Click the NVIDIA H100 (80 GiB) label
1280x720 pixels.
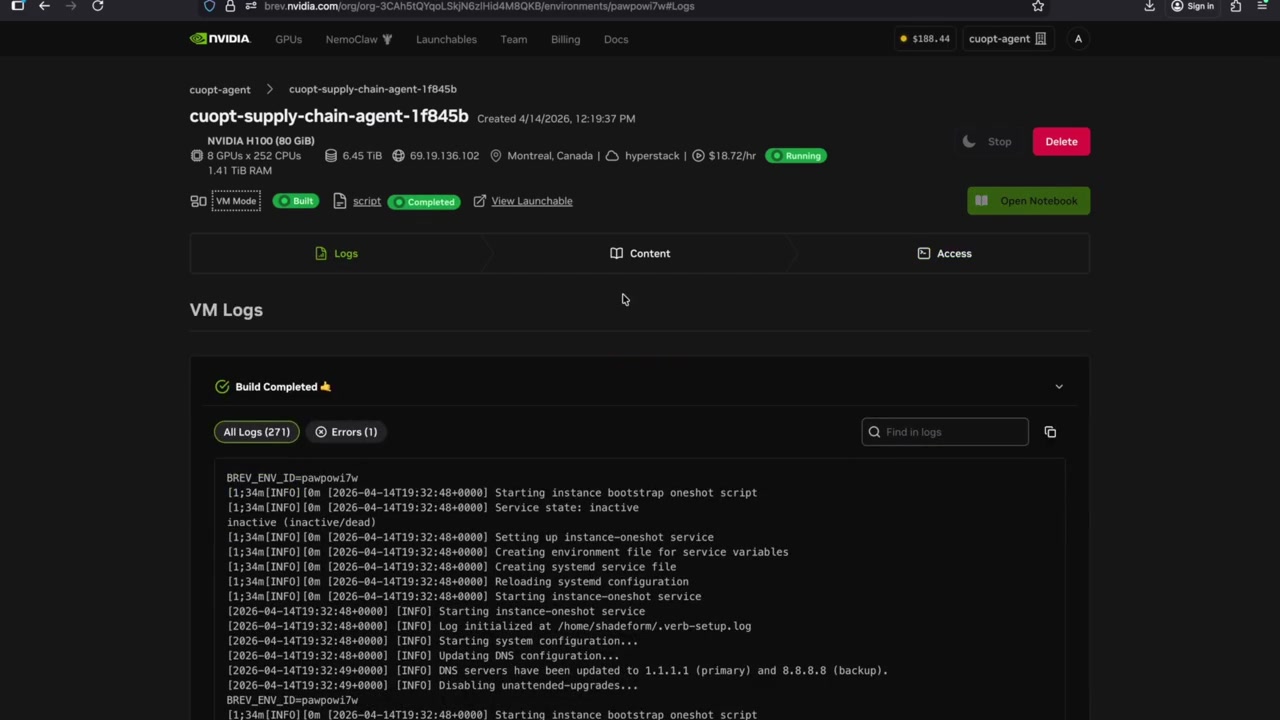click(x=261, y=141)
